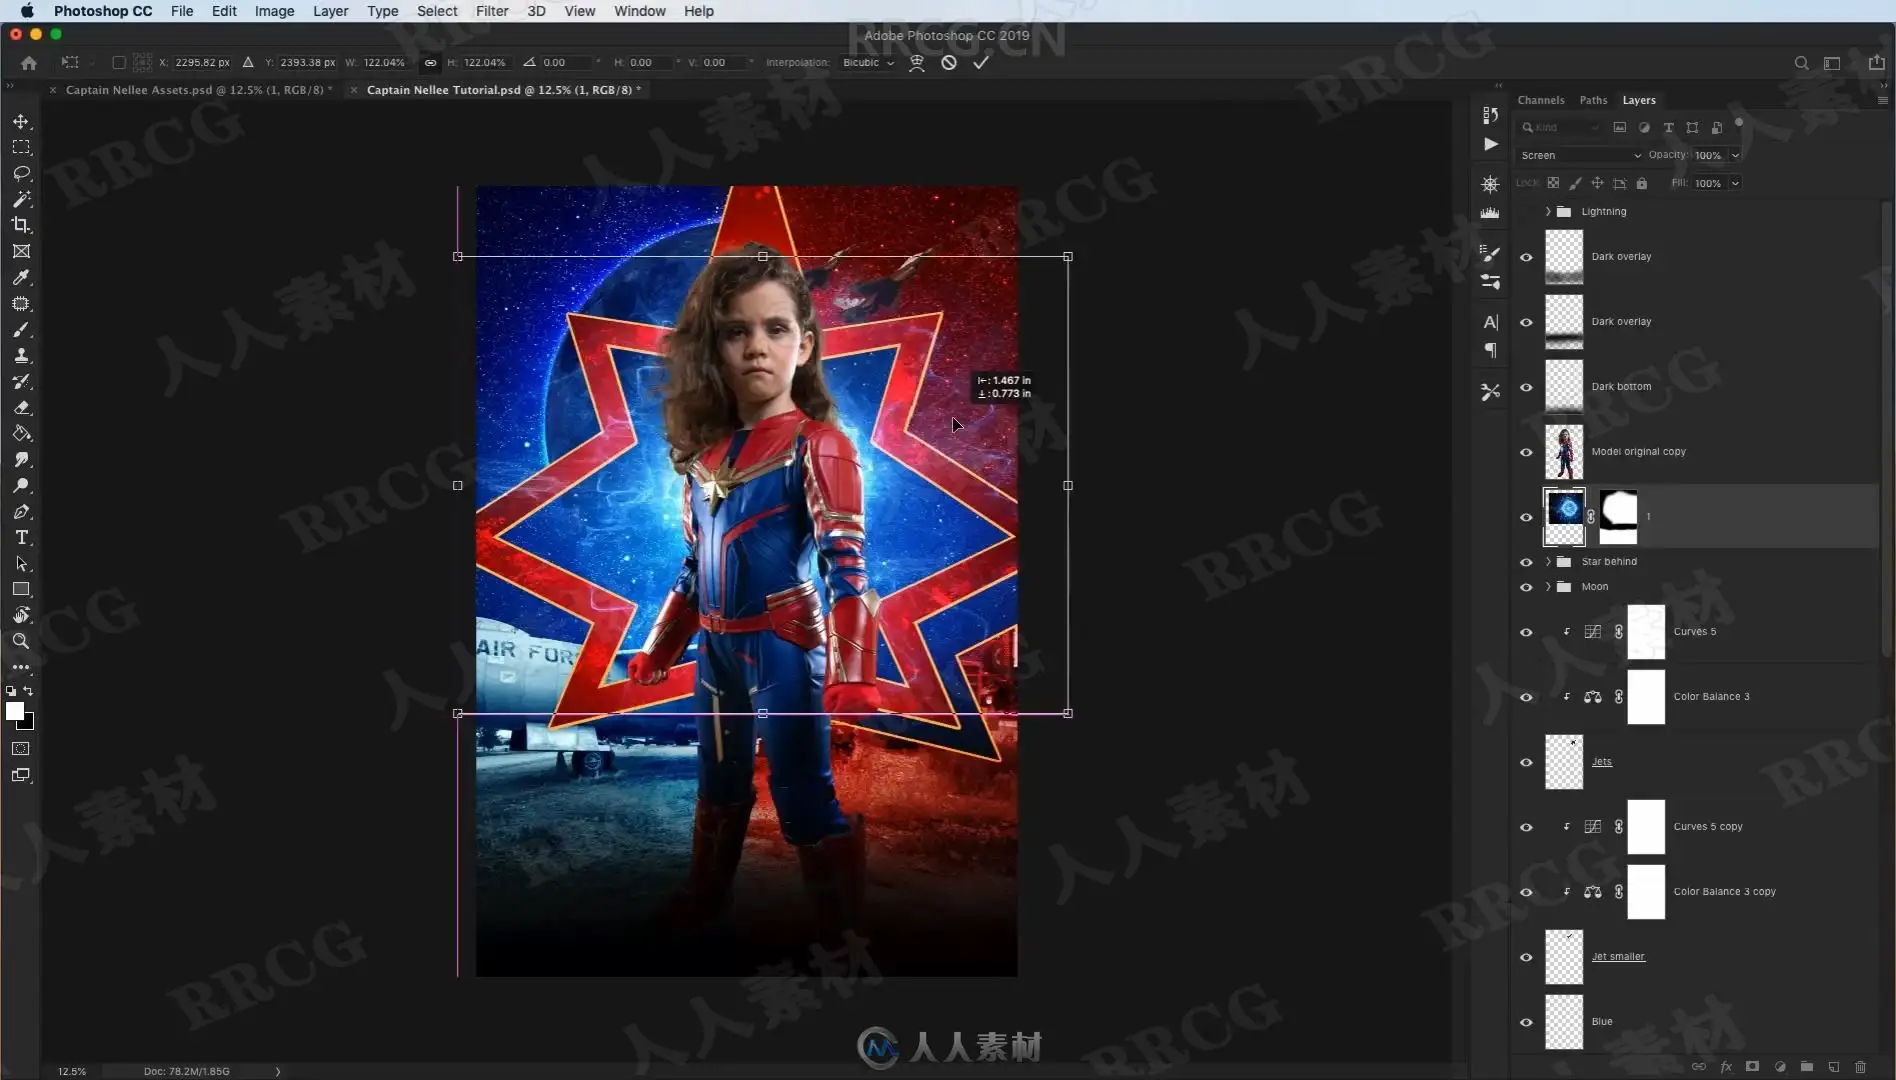Hide the Jets layer
The image size is (1896, 1080).
1526,762
